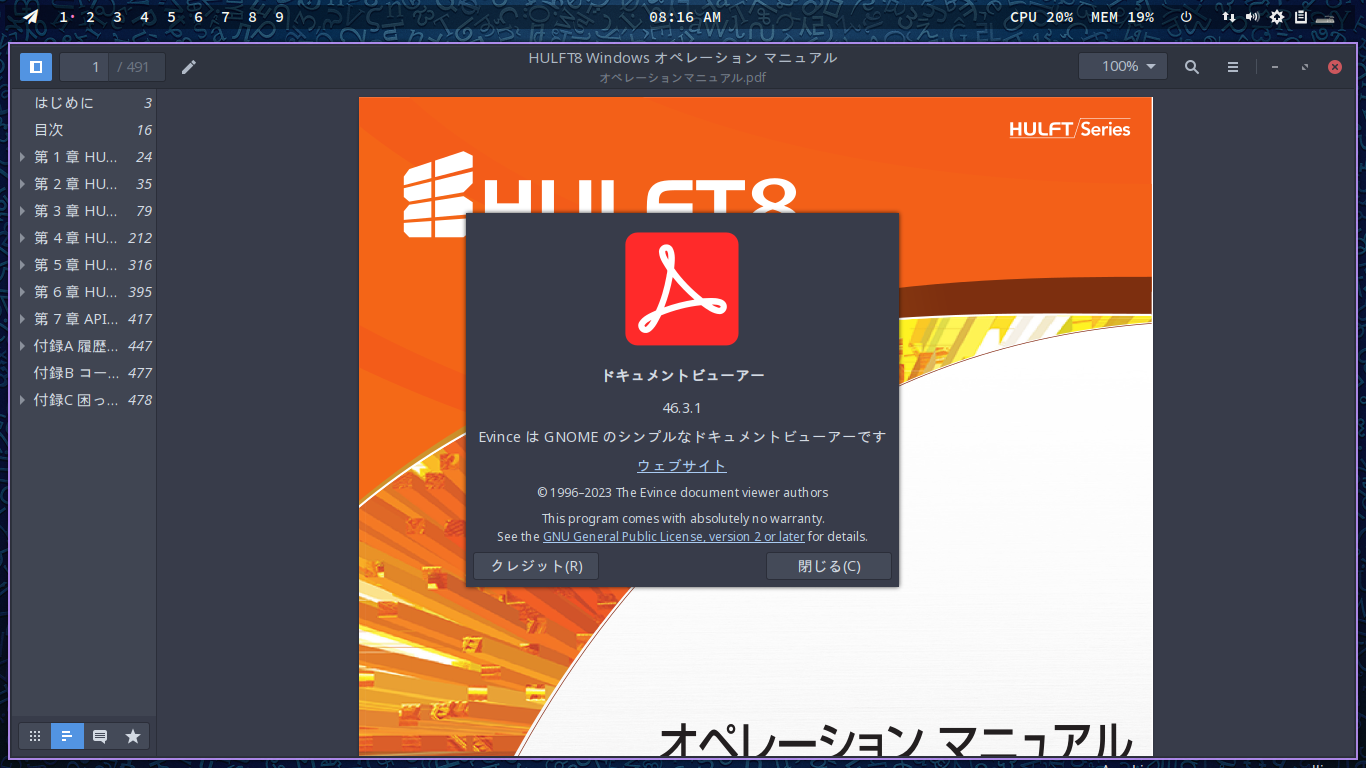
Task: Switch to workspace 9
Action: pyautogui.click(x=279, y=17)
